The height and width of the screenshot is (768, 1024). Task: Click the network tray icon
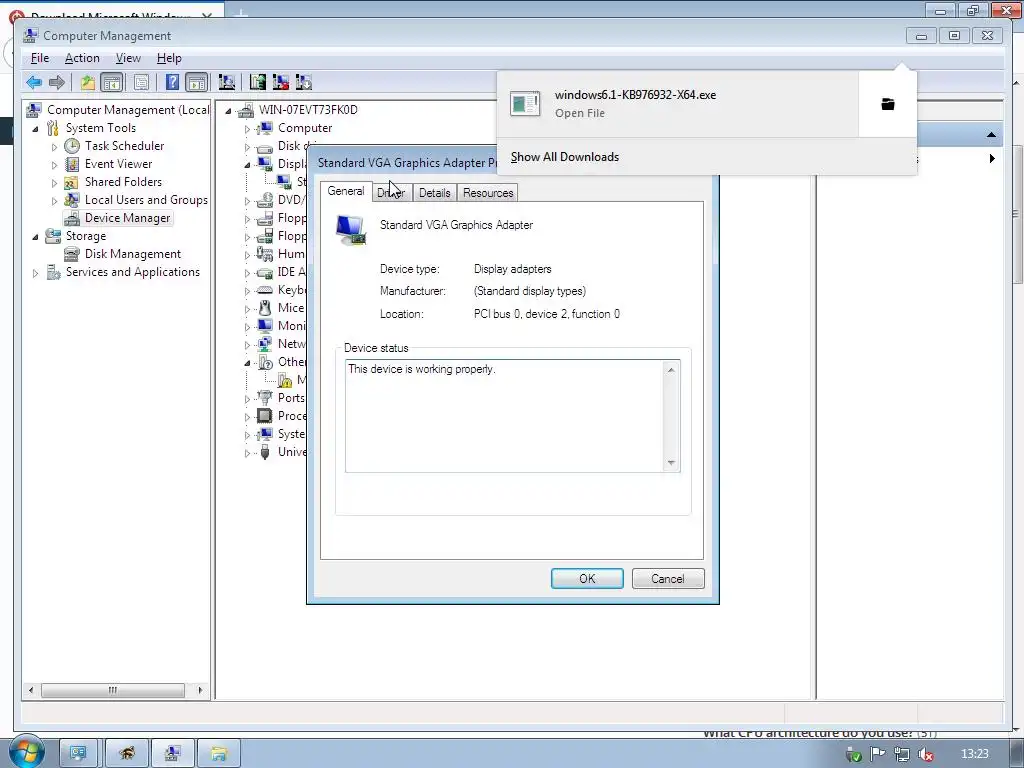click(x=902, y=754)
